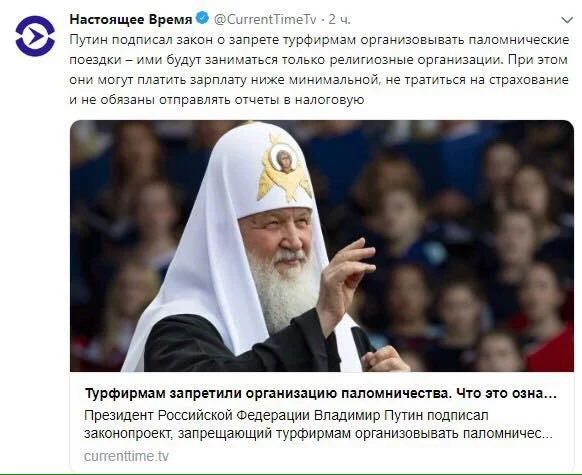Click the black microphone in the photo
The height and width of the screenshot is (475, 582).
(362, 340)
